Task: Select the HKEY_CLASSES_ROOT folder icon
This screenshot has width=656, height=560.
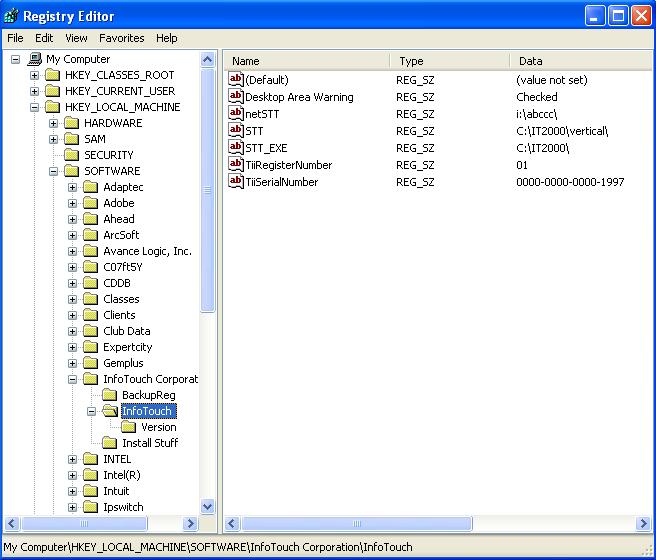Action: click(52, 75)
